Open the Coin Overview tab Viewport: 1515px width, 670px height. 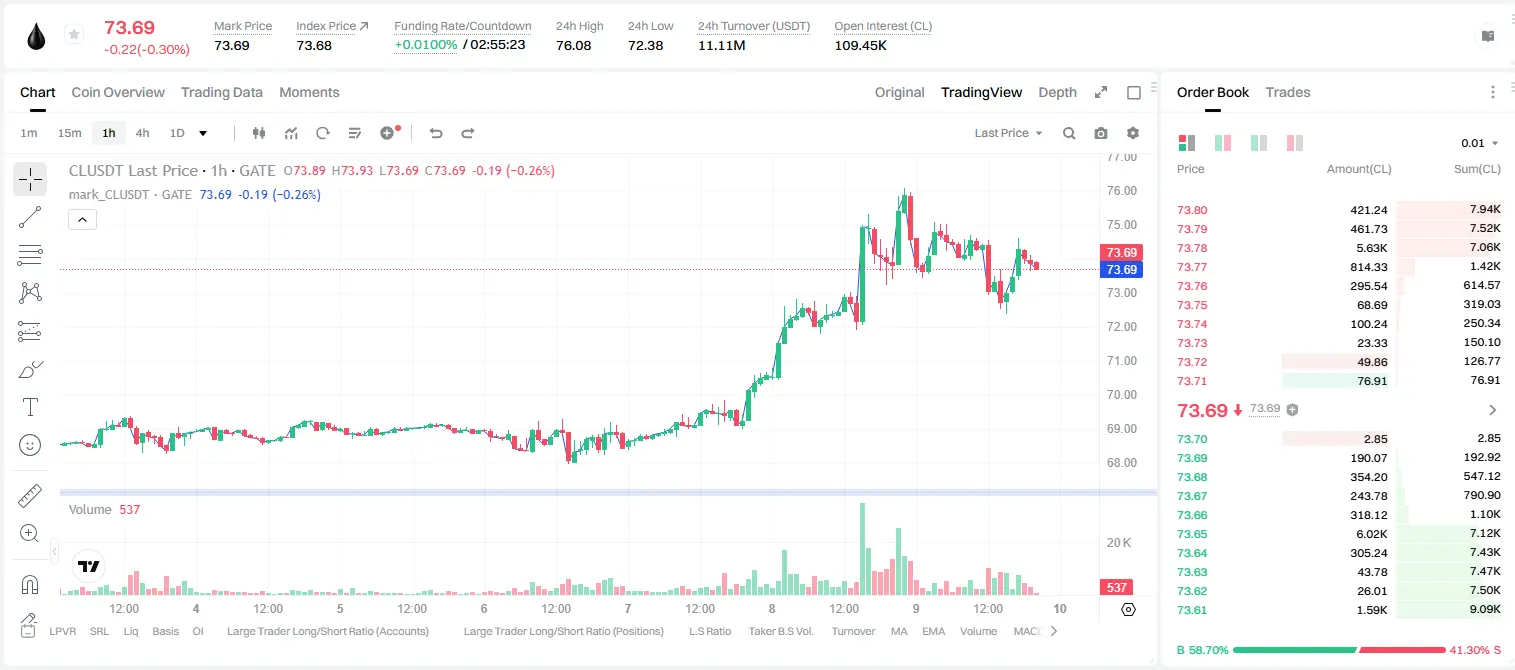(118, 92)
